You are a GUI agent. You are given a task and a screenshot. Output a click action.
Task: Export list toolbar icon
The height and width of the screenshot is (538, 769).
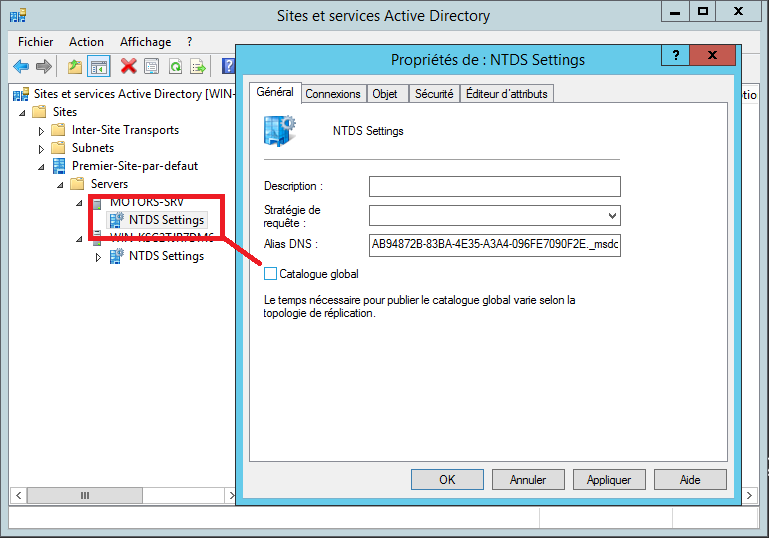[198, 66]
